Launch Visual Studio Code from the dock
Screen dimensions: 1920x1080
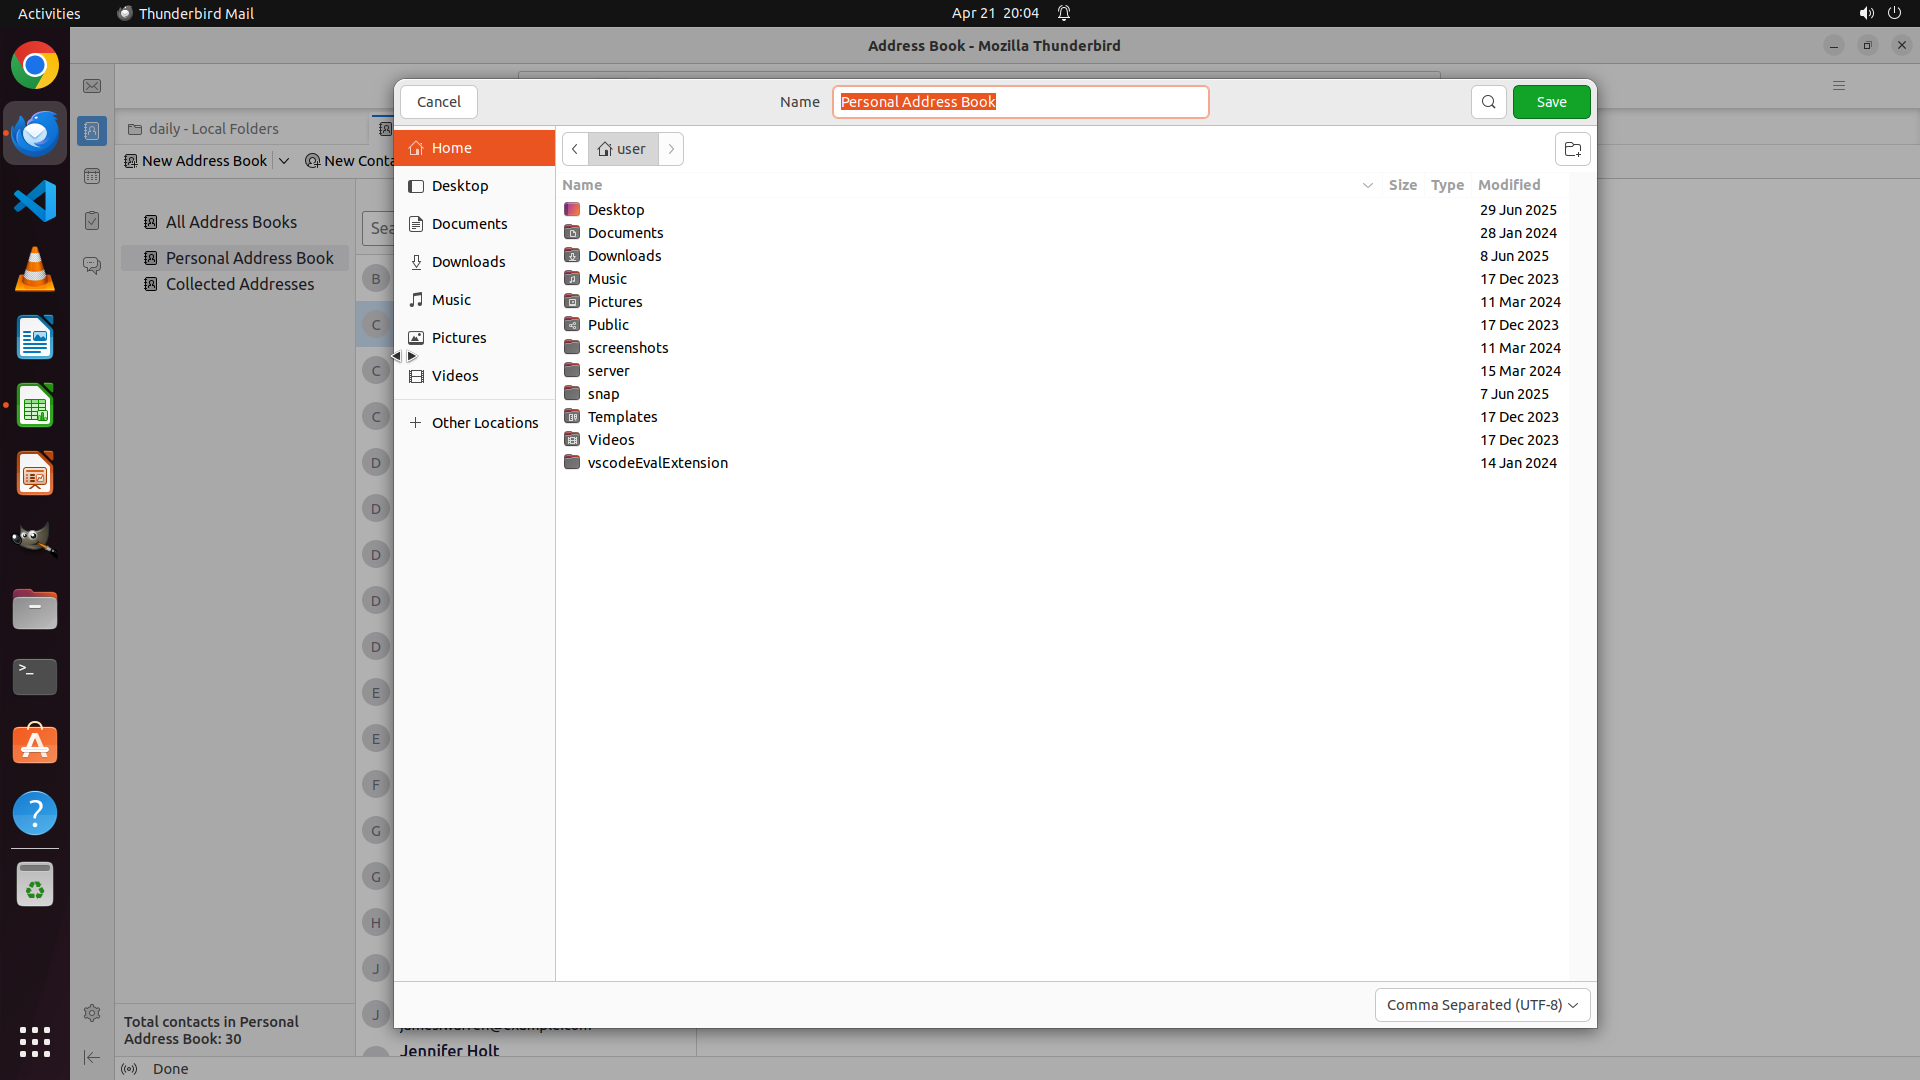tap(35, 201)
